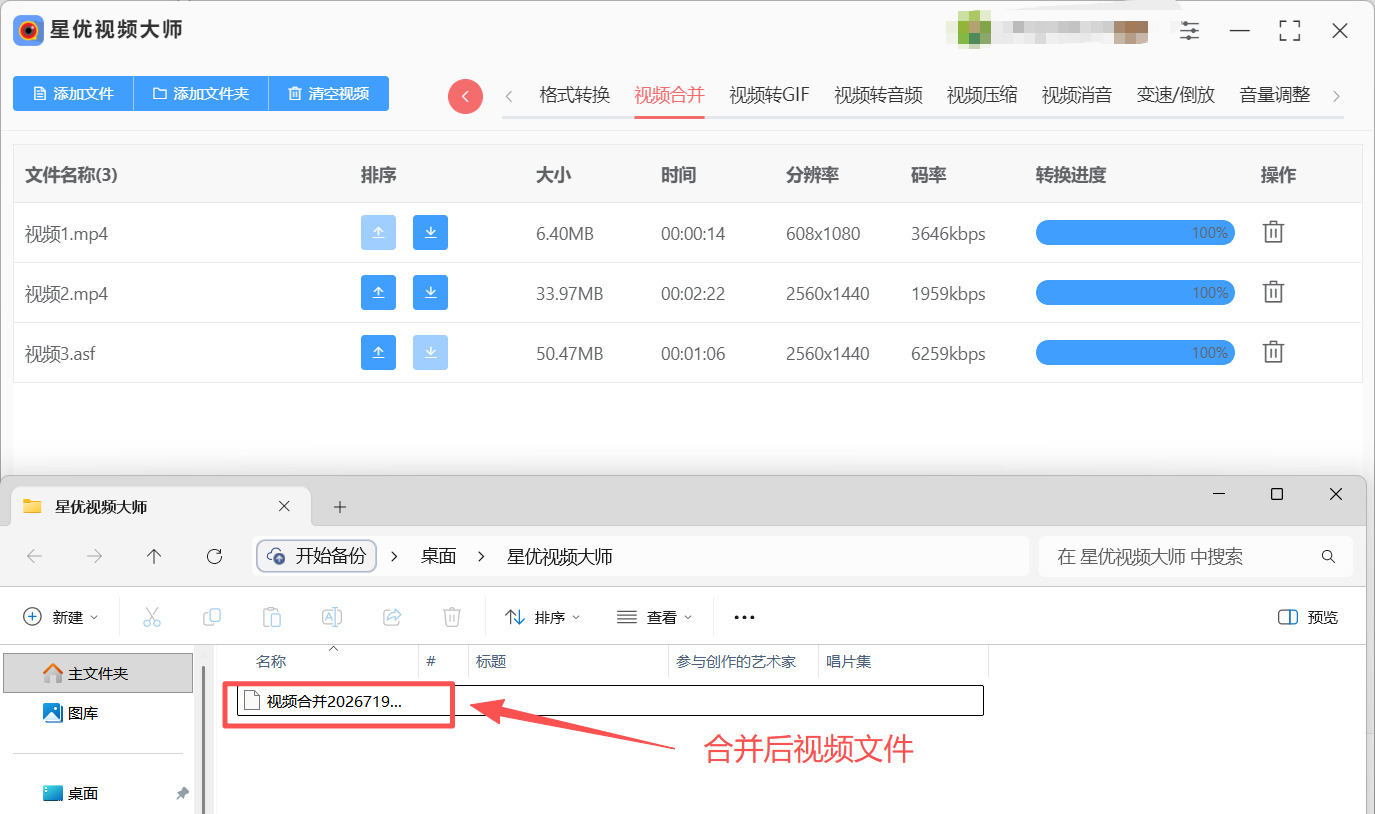Toggle the 预览 preview pane
Image resolution: width=1375 pixels, height=814 pixels.
(x=1308, y=617)
